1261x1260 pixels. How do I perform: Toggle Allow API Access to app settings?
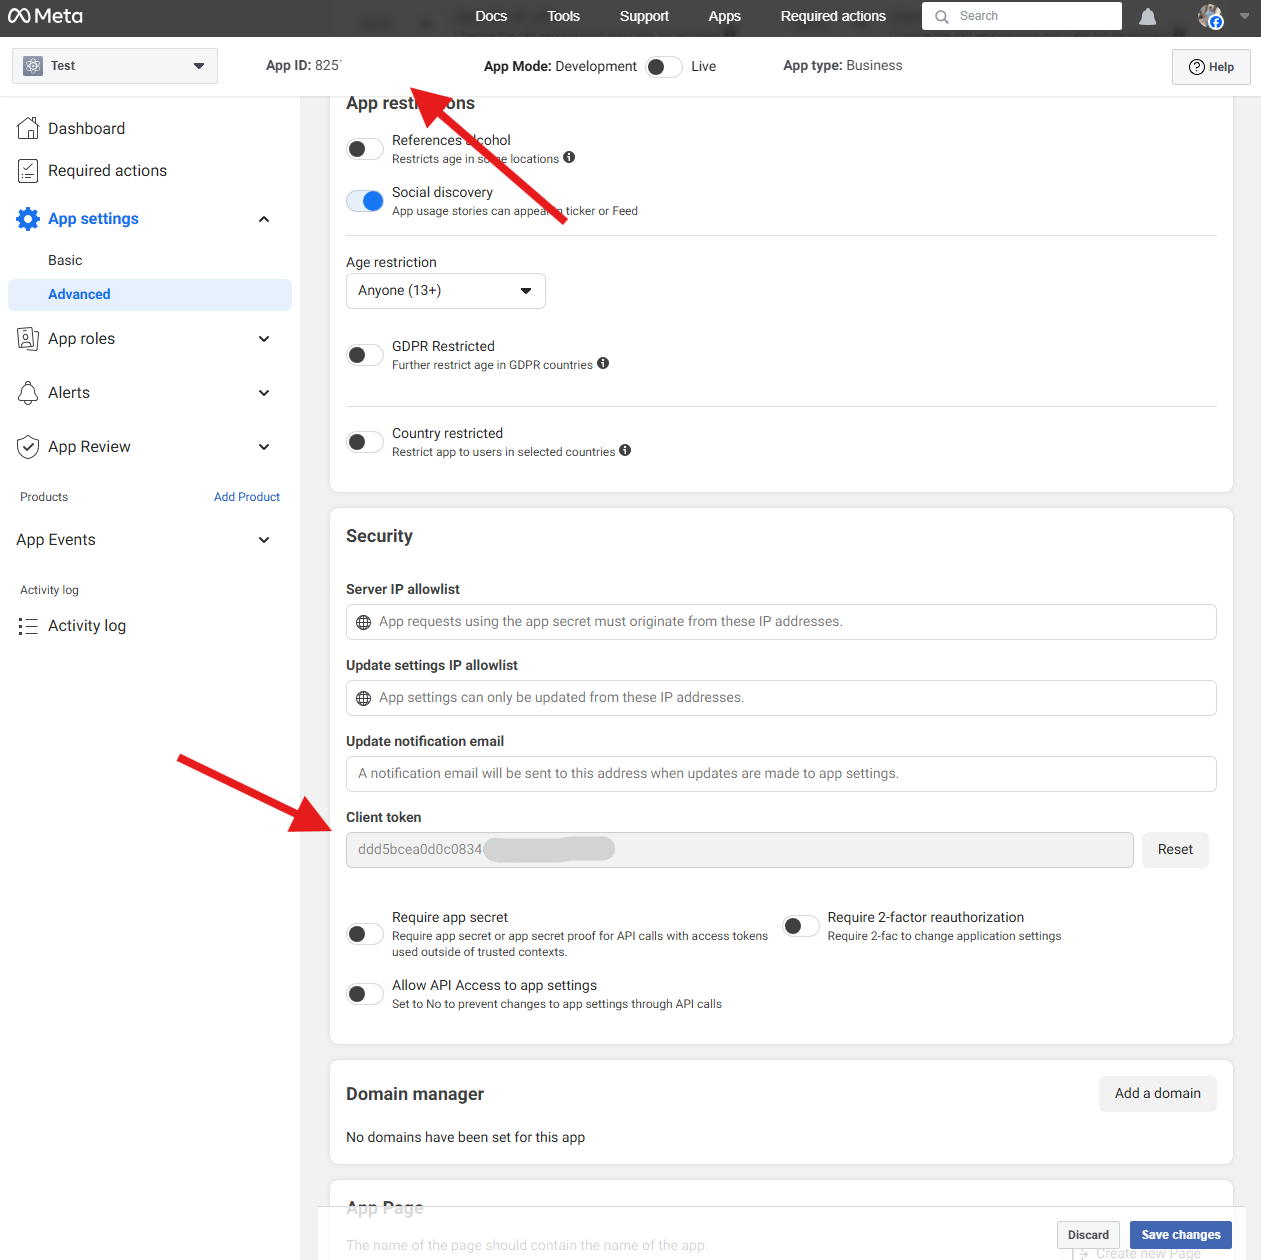(x=365, y=994)
